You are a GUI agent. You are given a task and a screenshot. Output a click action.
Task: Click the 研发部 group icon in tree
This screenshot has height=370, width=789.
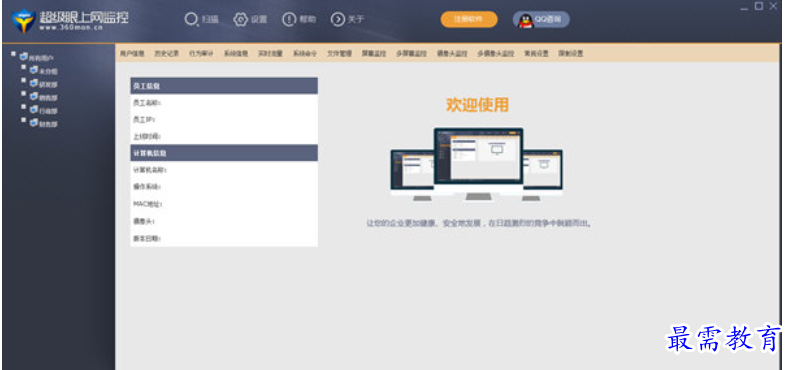tap(34, 83)
